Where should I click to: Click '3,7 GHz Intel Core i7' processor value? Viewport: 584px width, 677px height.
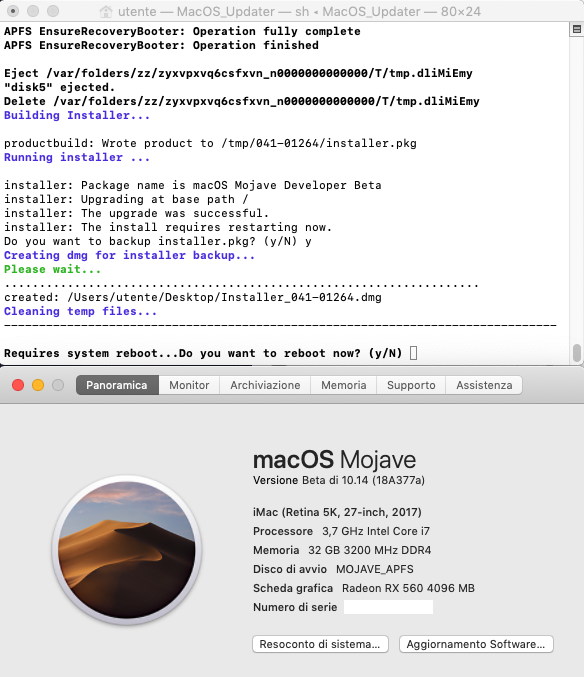(x=376, y=531)
